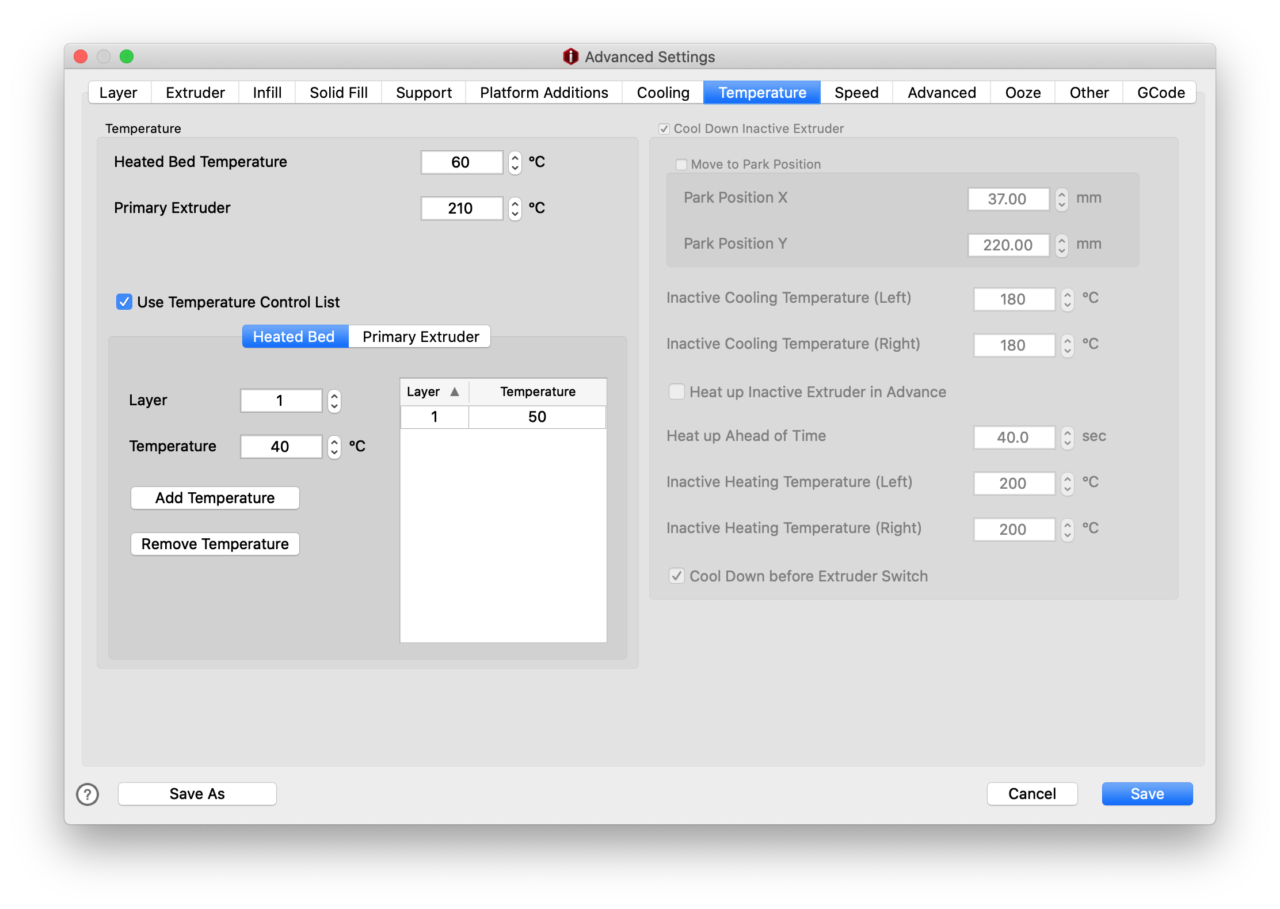Cancel the Advanced Settings dialog
This screenshot has height=909, width=1280.
1032,794
